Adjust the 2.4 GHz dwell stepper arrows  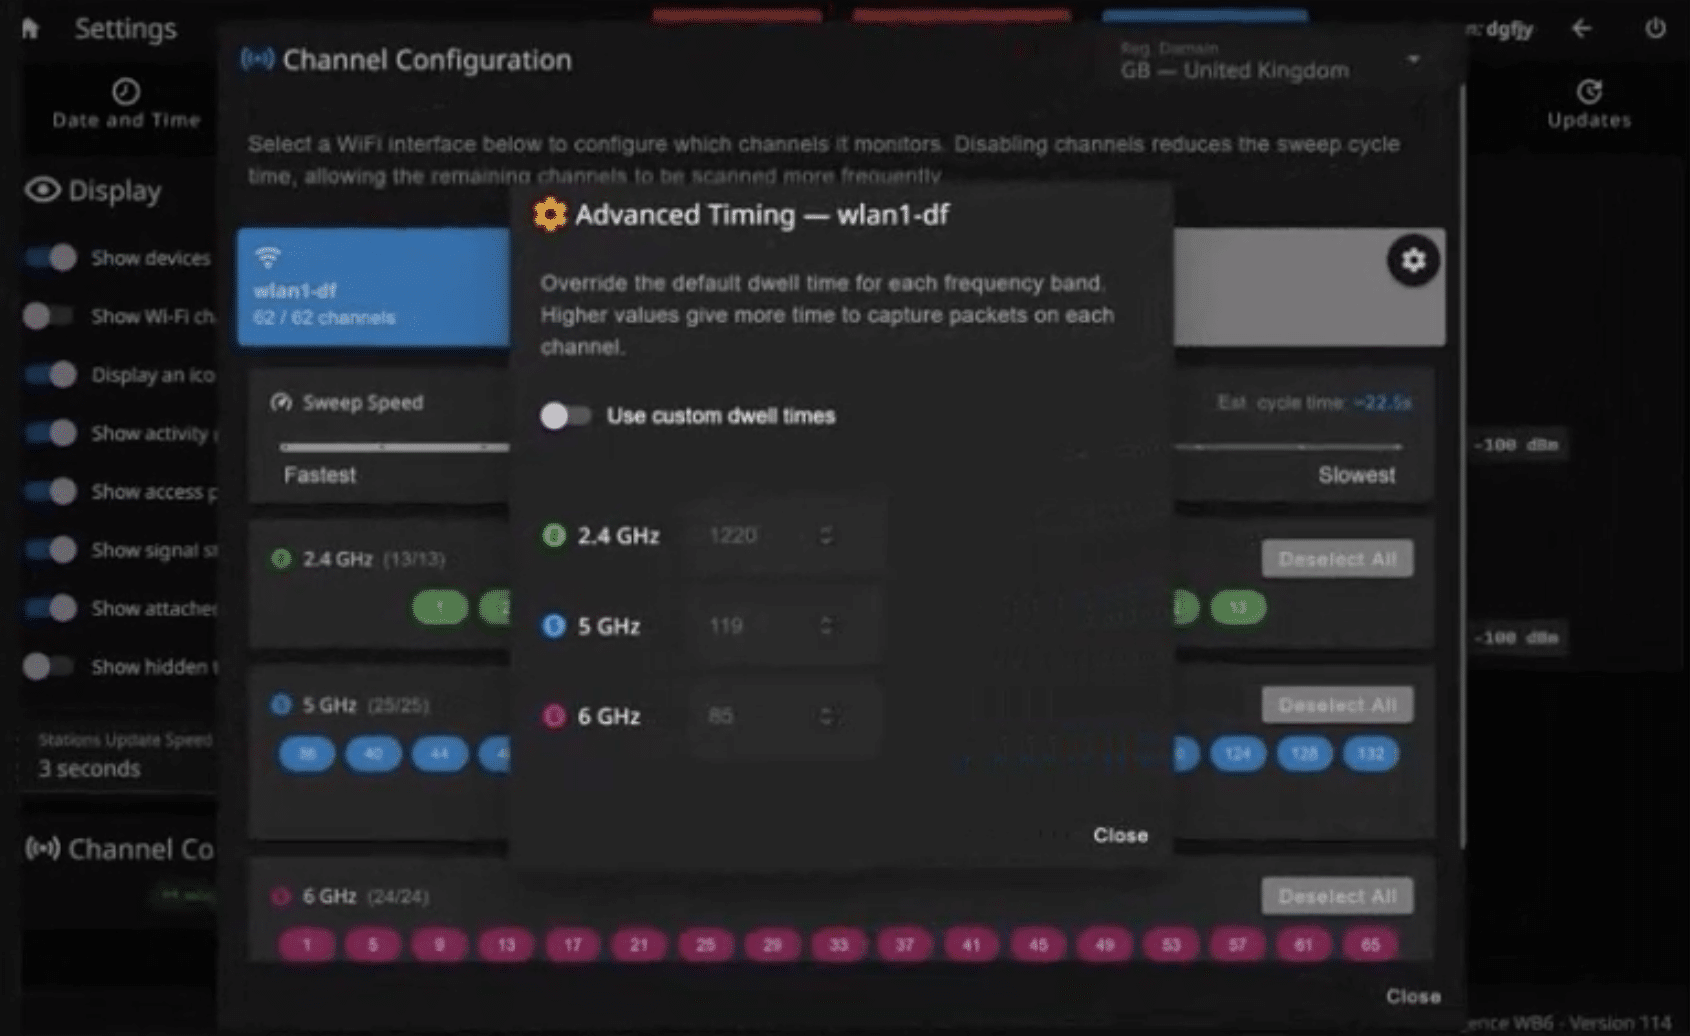click(826, 535)
